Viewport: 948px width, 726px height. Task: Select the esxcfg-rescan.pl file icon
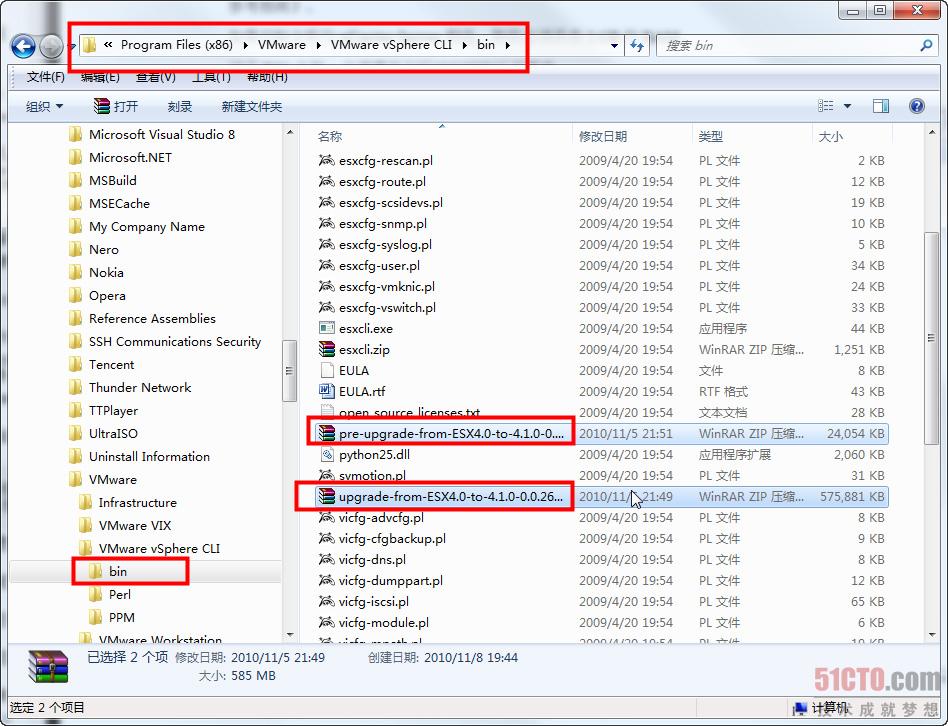[326, 160]
